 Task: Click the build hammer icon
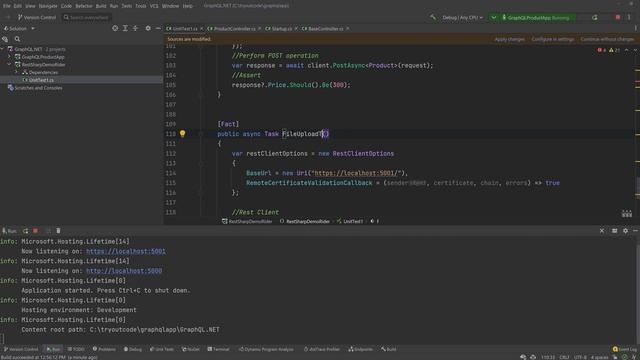433,18
